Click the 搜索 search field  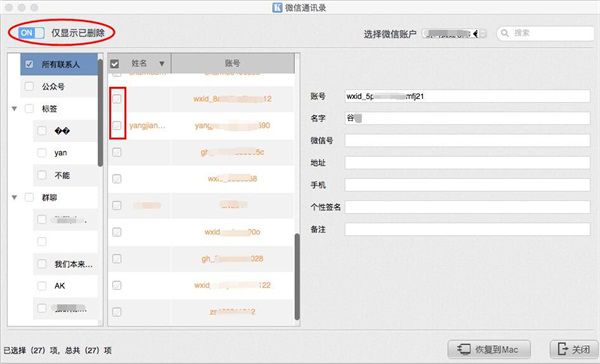coord(545,33)
